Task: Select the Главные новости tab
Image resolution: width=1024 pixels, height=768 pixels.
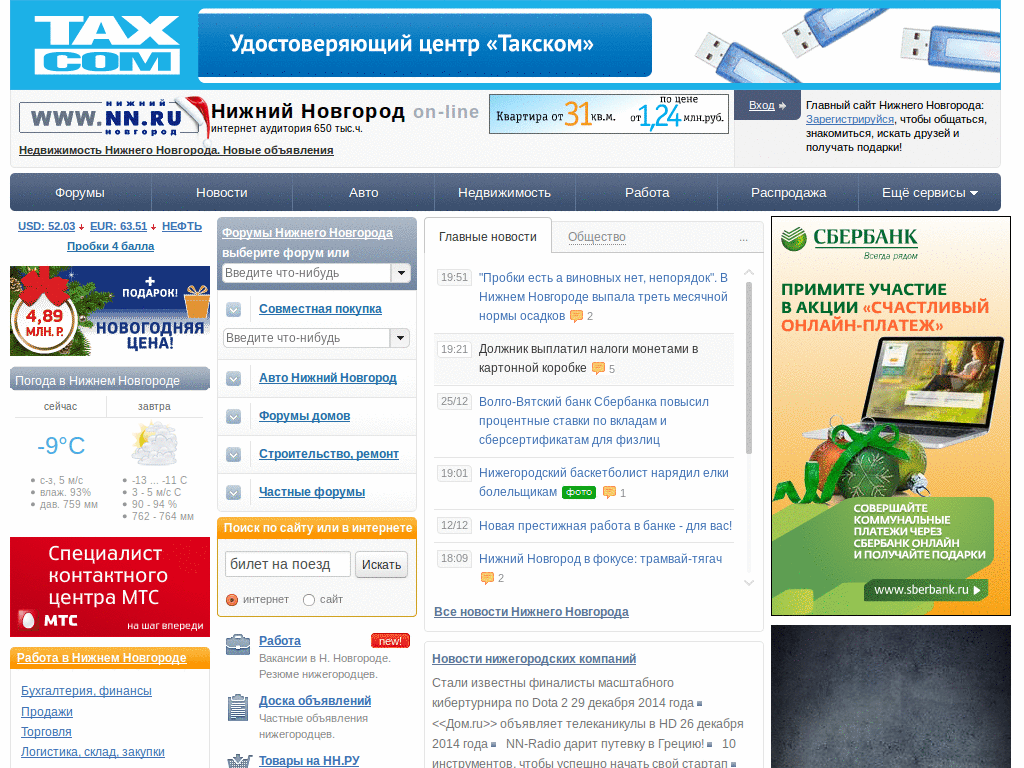Action: pos(488,236)
